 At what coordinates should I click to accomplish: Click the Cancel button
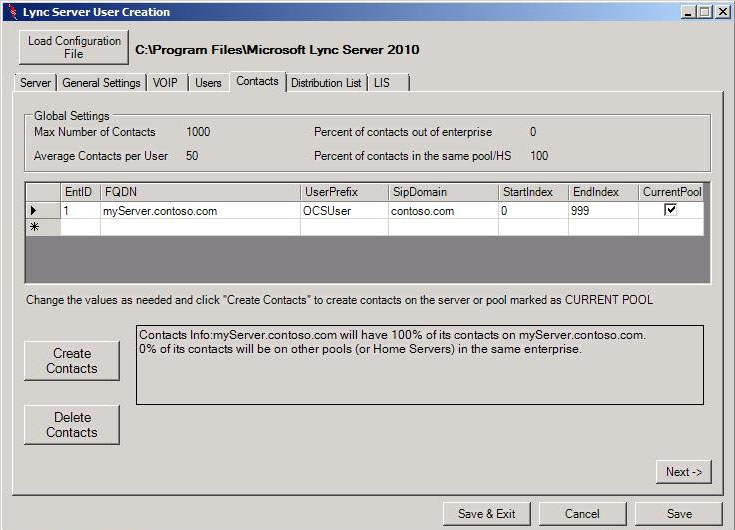pyautogui.click(x=582, y=514)
